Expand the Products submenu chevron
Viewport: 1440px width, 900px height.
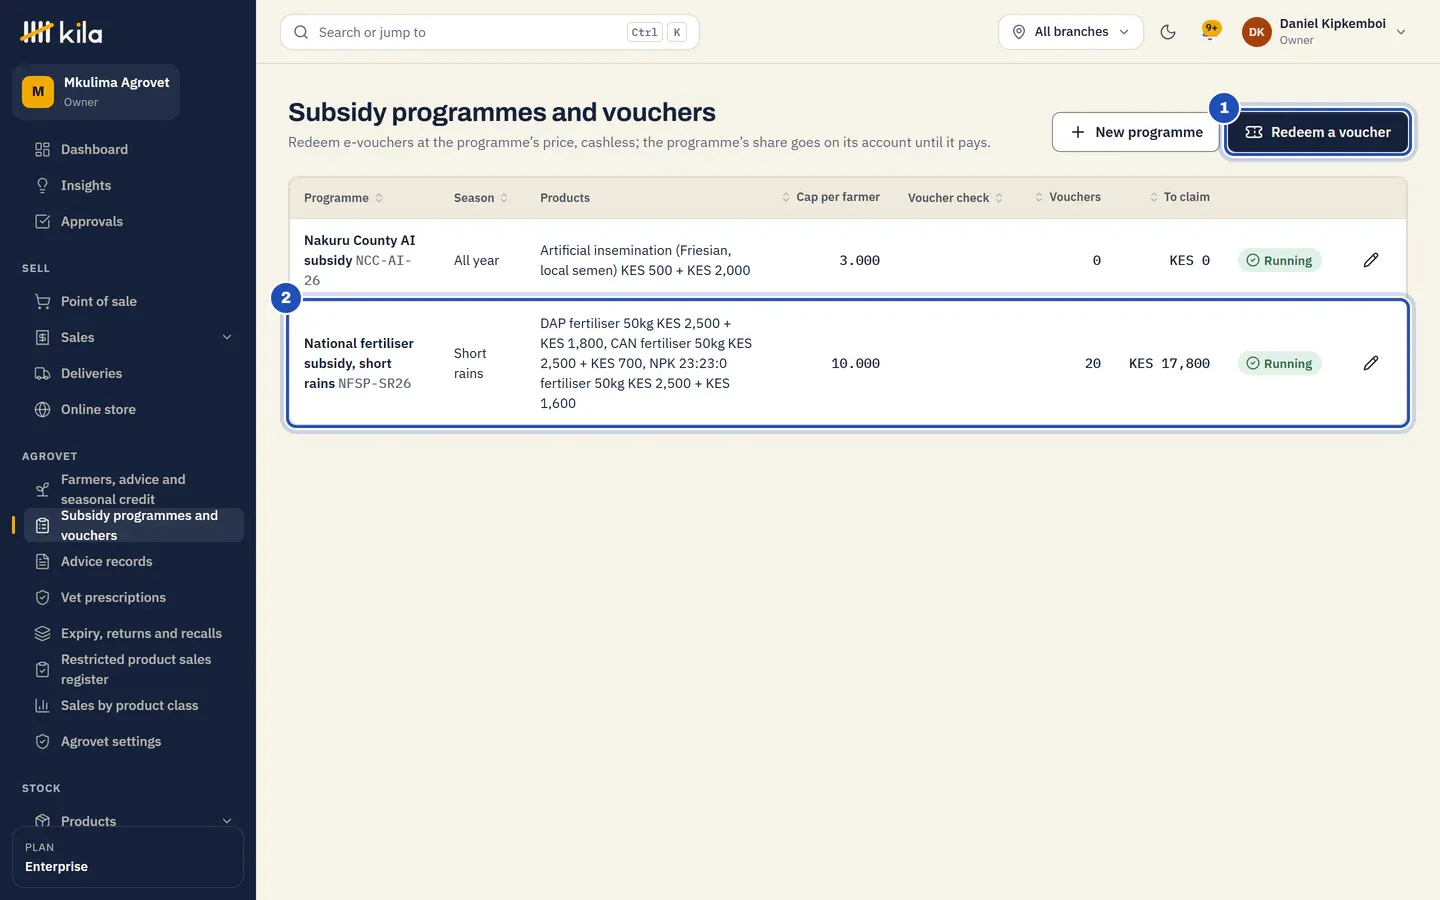pos(227,821)
